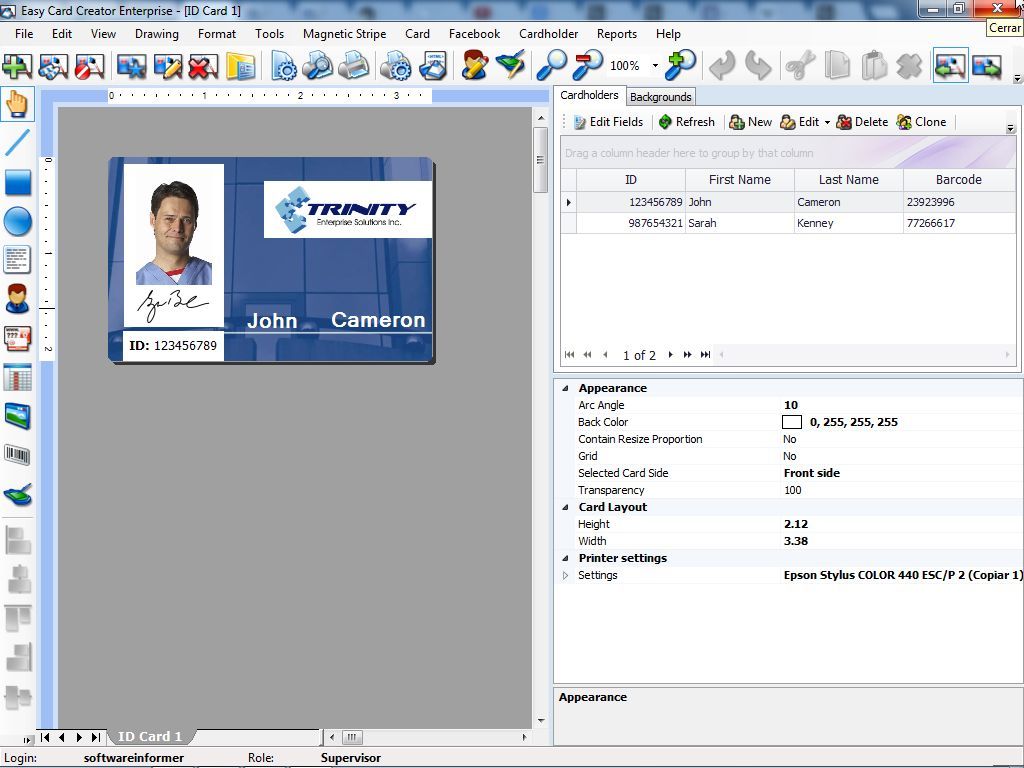Screen dimensions: 1024x768
Task: Click the Back Color swatch
Action: [791, 421]
